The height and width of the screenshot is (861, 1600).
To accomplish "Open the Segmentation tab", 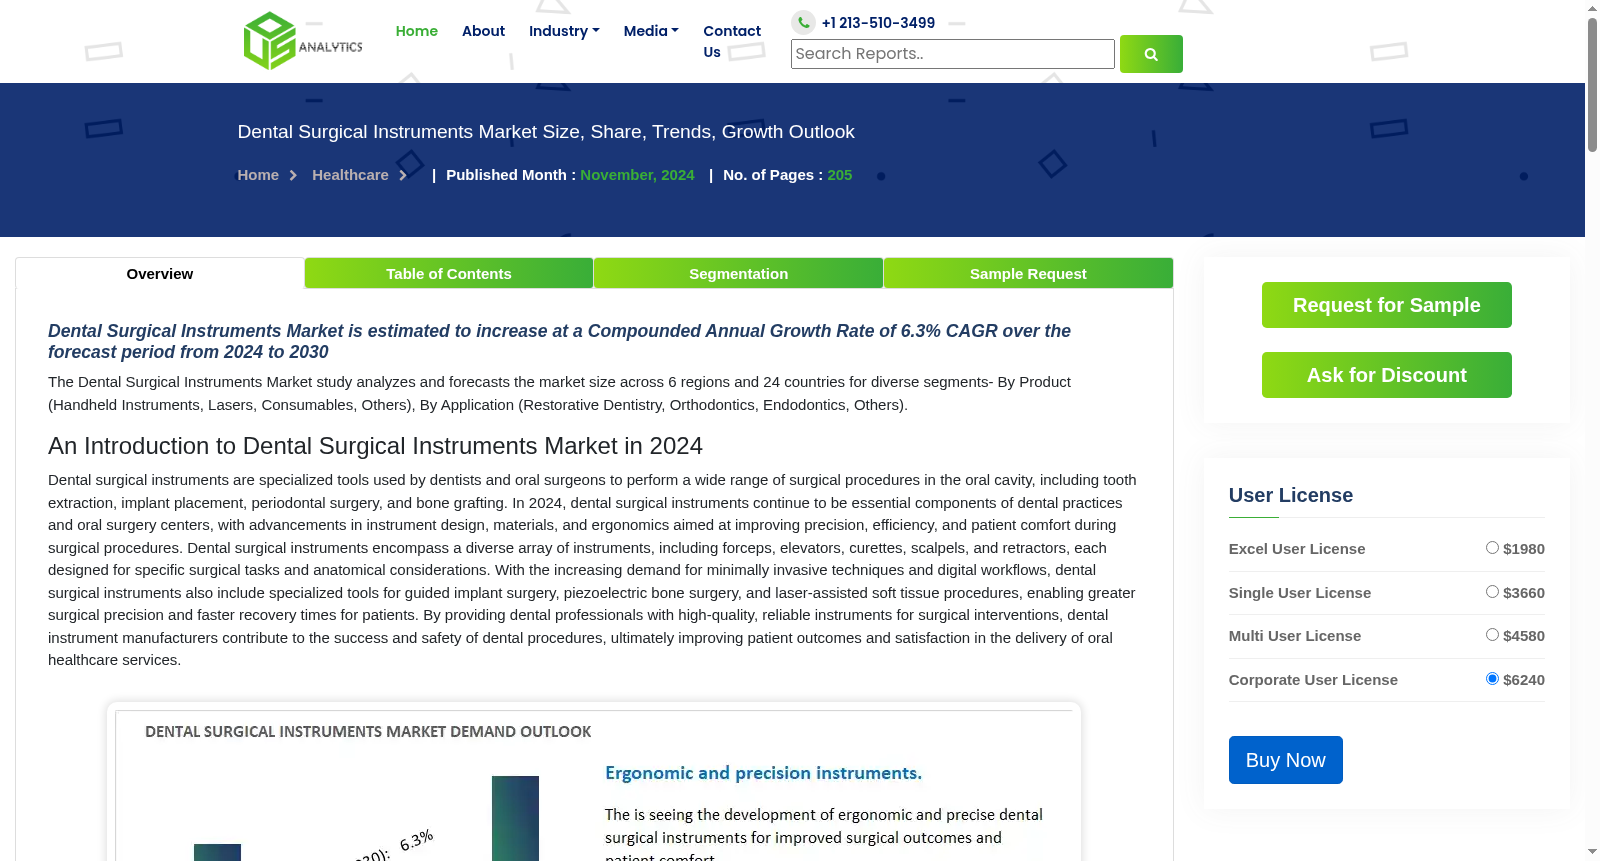I will [738, 274].
